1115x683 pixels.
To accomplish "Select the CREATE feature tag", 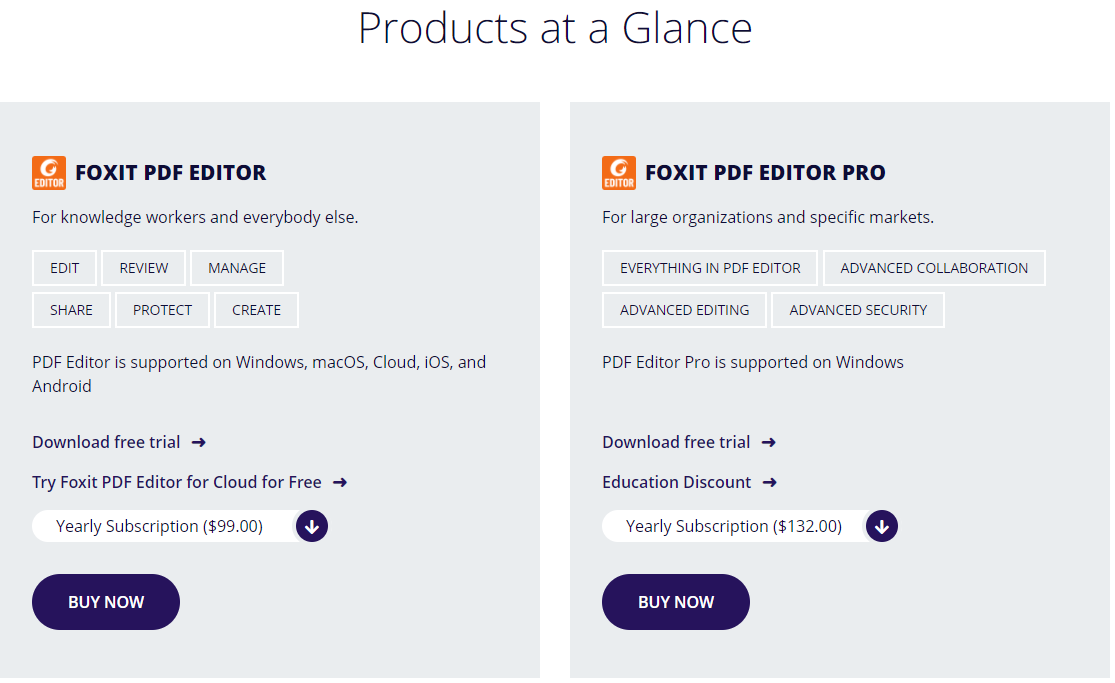I will (256, 310).
